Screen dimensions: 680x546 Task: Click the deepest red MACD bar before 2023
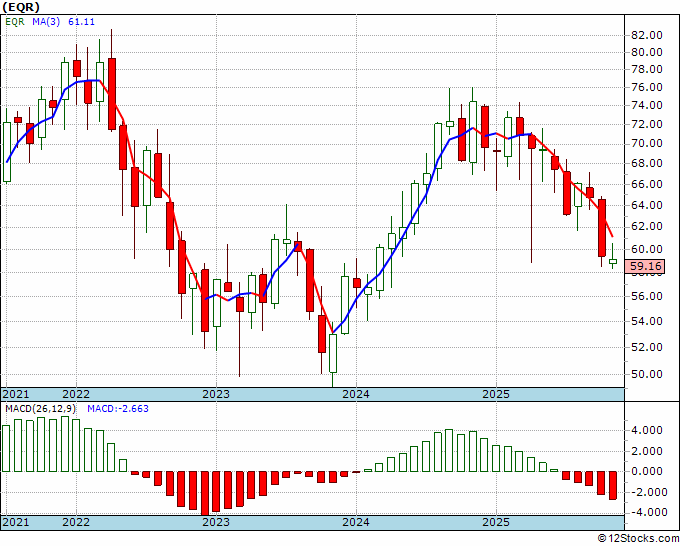(x=205, y=493)
